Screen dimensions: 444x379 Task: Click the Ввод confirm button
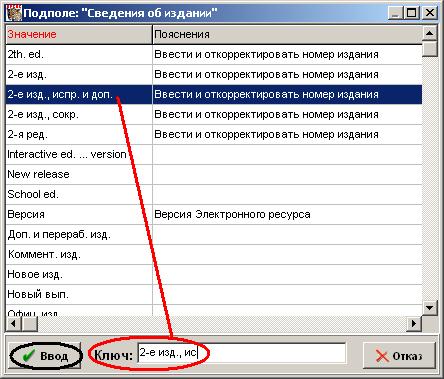[45, 356]
